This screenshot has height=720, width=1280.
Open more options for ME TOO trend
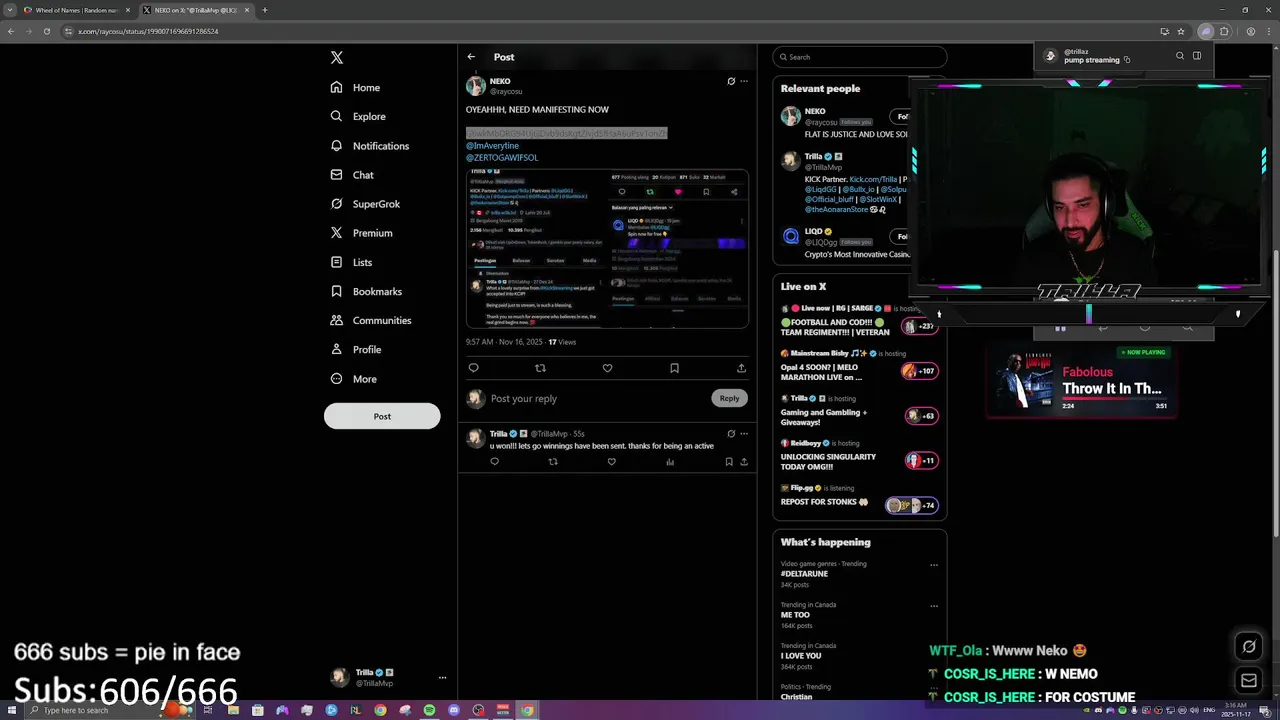tap(934, 606)
